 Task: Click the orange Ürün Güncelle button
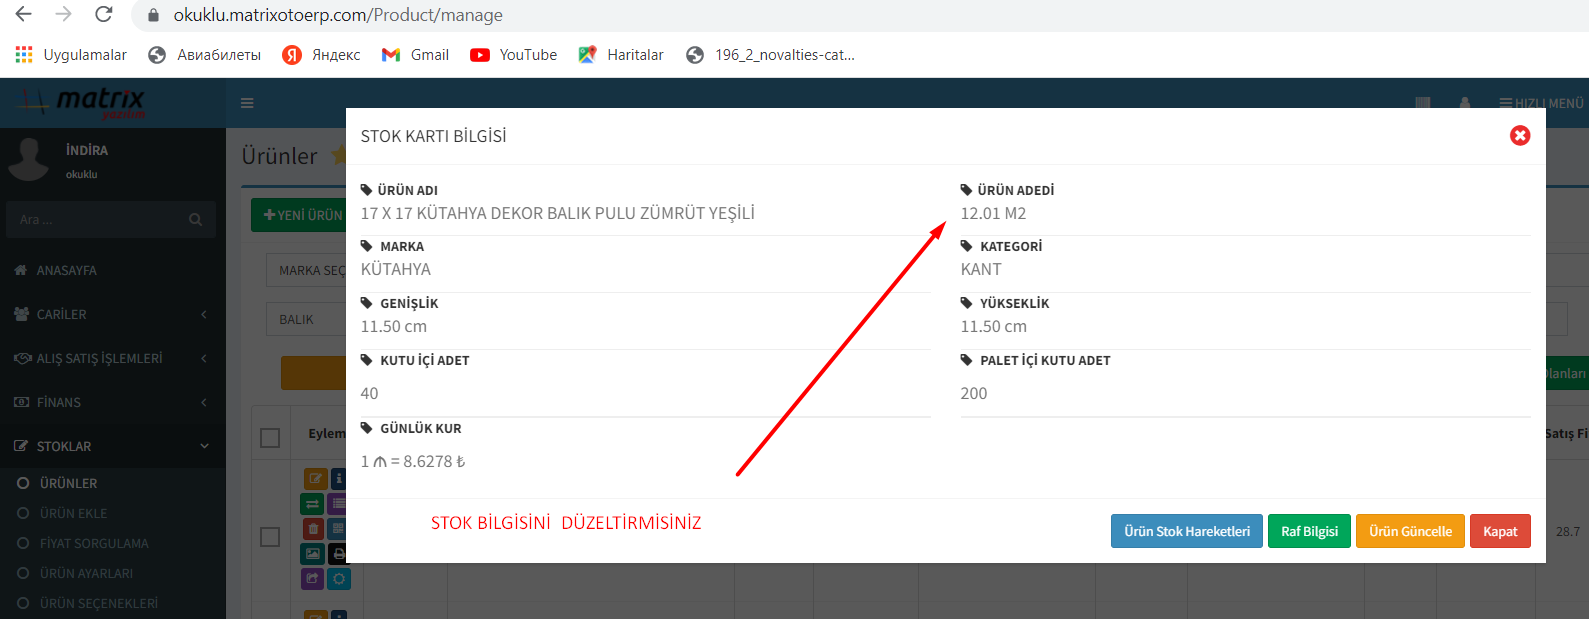[x=1410, y=531]
